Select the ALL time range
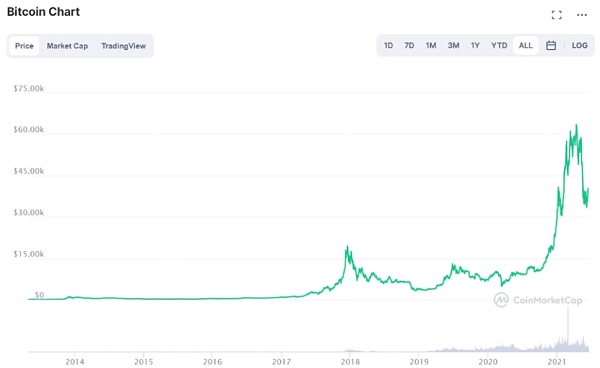The image size is (600, 368). (x=525, y=46)
